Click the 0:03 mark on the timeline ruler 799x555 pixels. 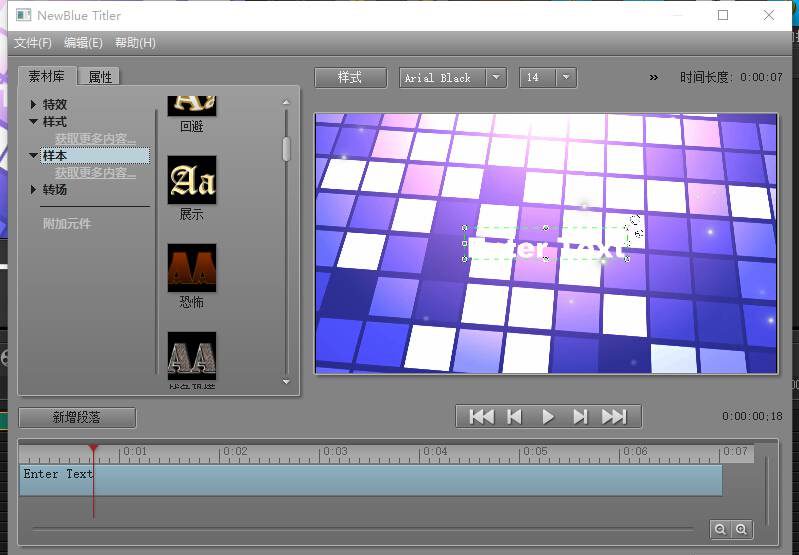coord(335,452)
